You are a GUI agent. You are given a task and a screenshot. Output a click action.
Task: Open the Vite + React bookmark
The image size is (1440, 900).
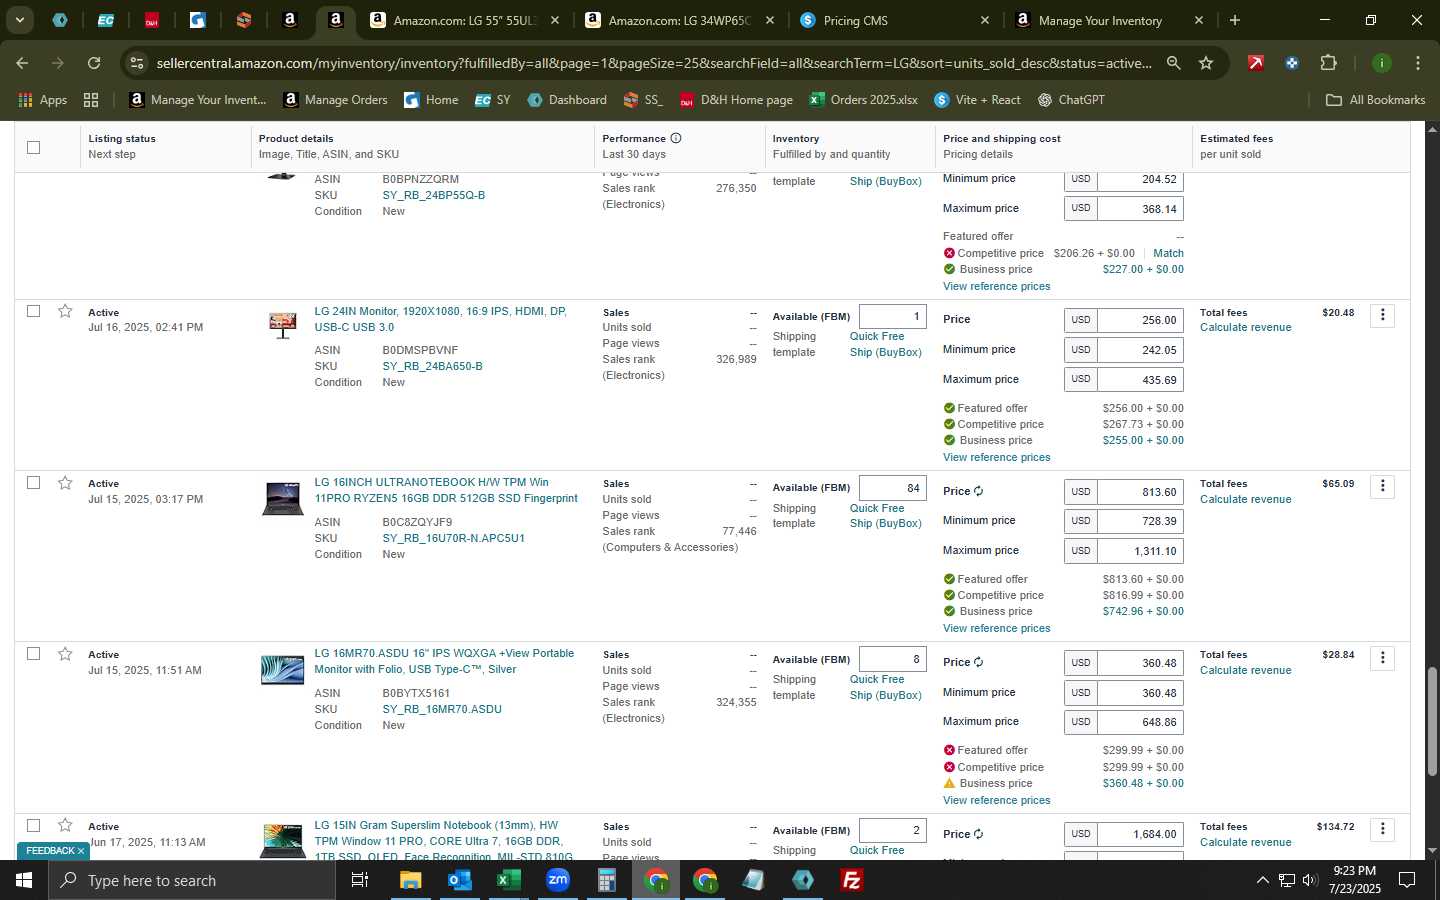(977, 100)
